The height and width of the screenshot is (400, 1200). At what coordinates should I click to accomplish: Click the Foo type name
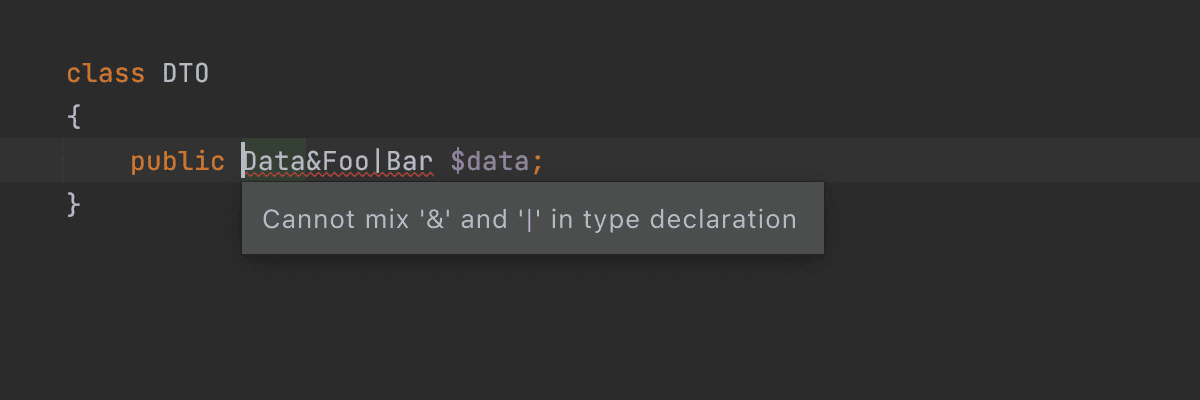[x=346, y=161]
